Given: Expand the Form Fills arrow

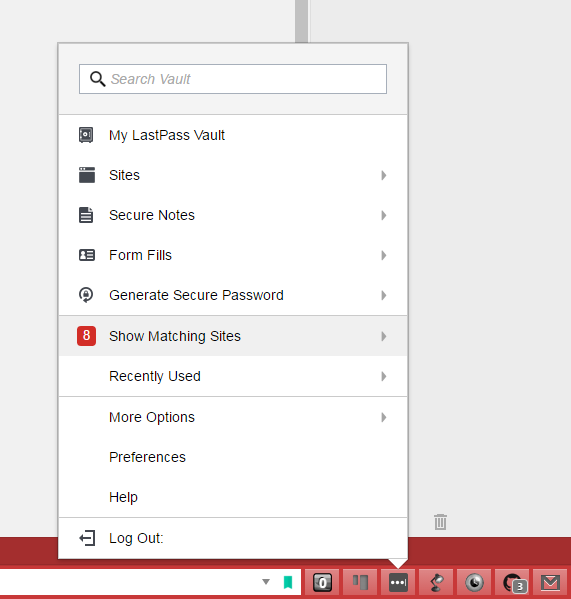Looking at the screenshot, I should click(x=384, y=255).
